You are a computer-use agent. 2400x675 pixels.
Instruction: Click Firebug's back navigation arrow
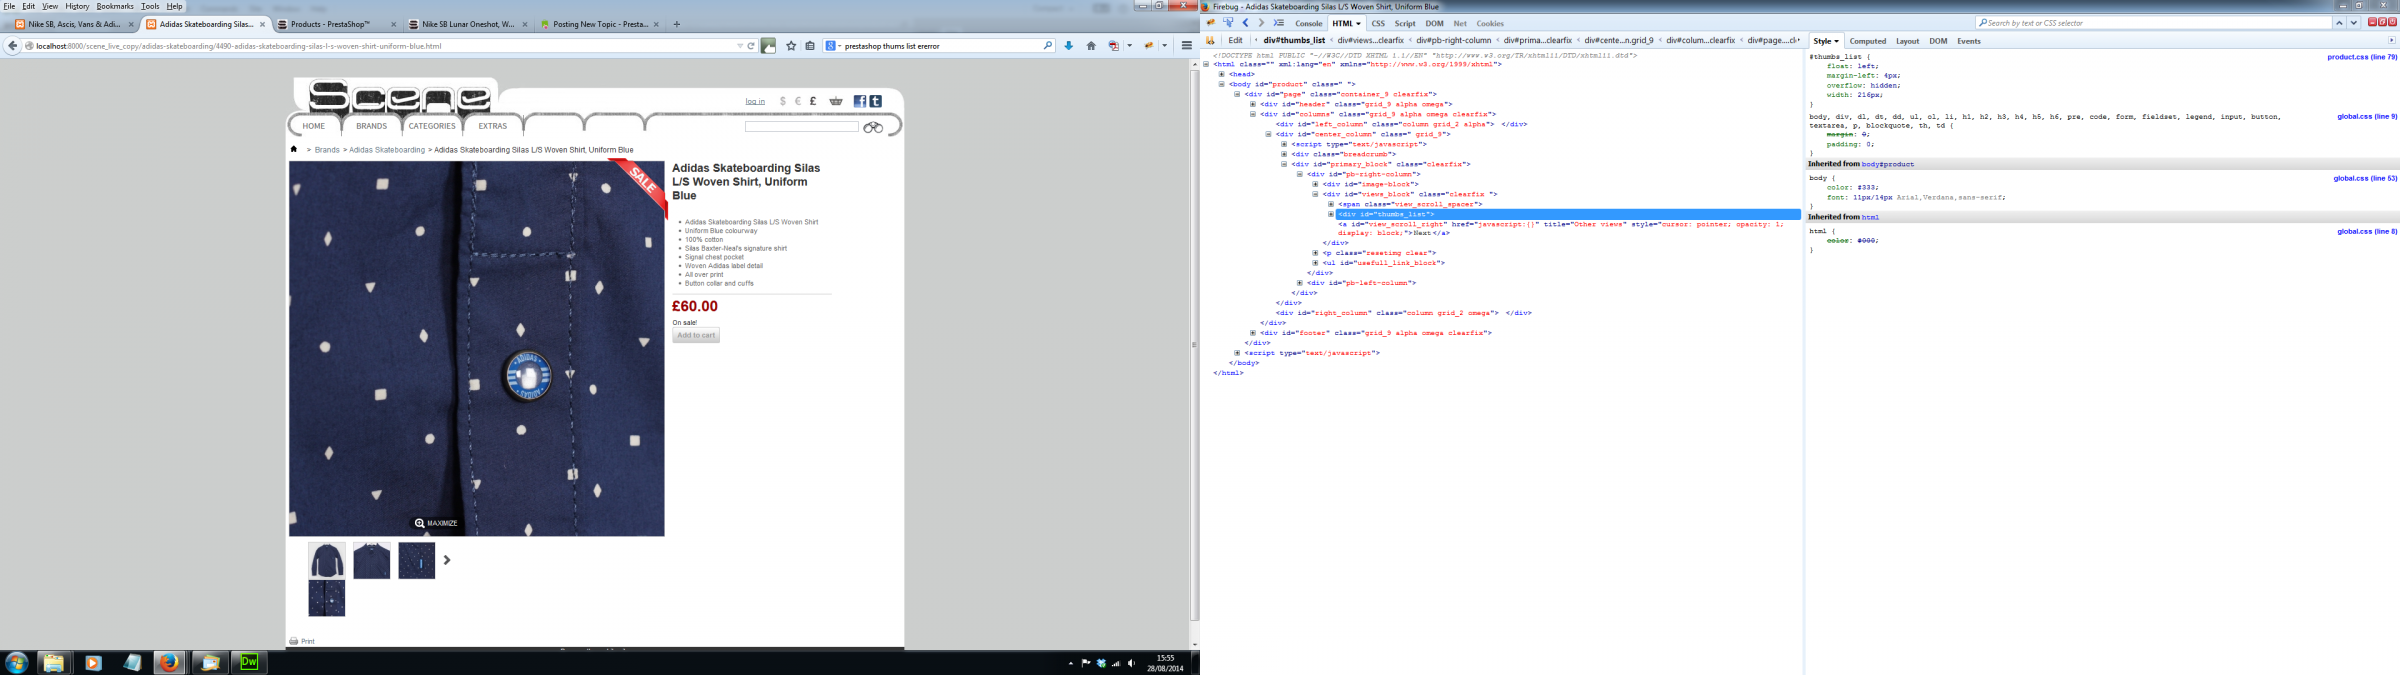click(x=1245, y=23)
